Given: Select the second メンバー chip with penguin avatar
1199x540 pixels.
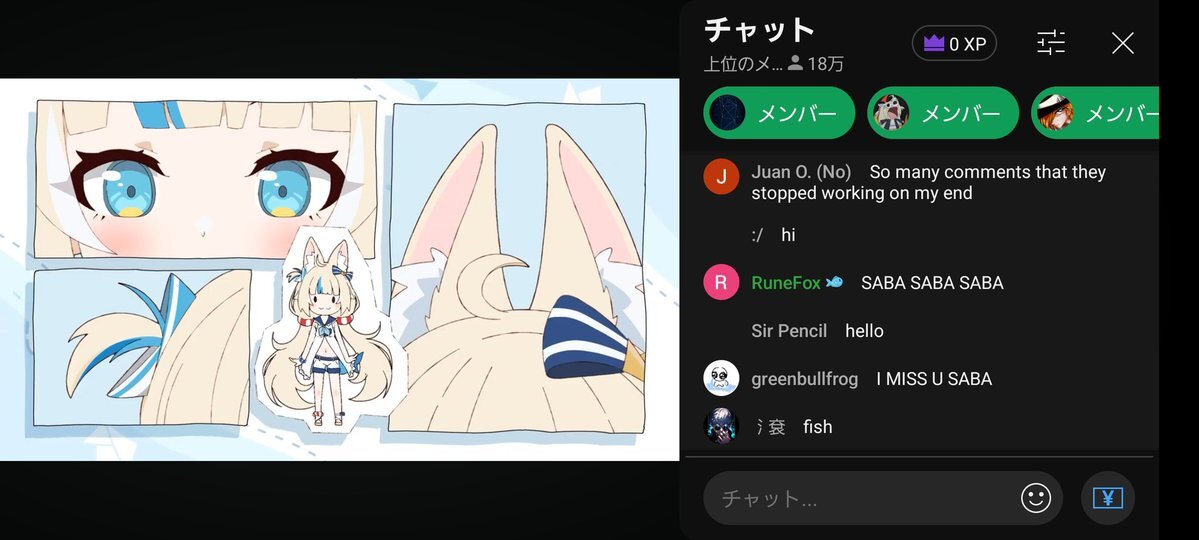Looking at the screenshot, I should 943,113.
